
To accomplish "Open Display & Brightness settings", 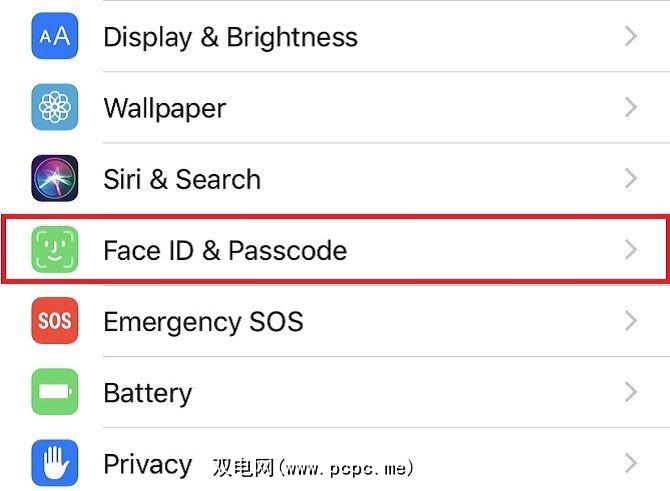I will coord(230,37).
